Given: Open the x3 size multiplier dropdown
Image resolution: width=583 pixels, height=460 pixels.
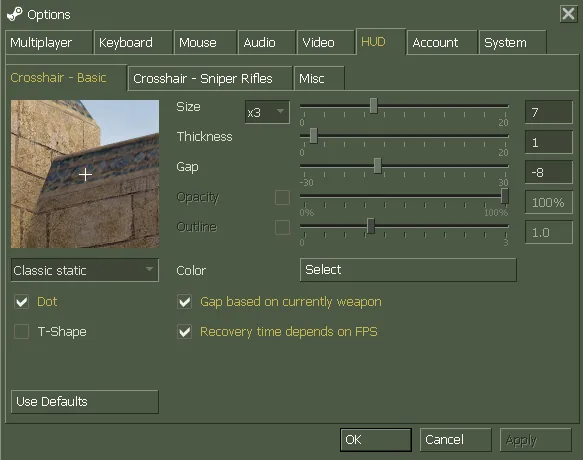Looking at the screenshot, I should pyautogui.click(x=267, y=112).
